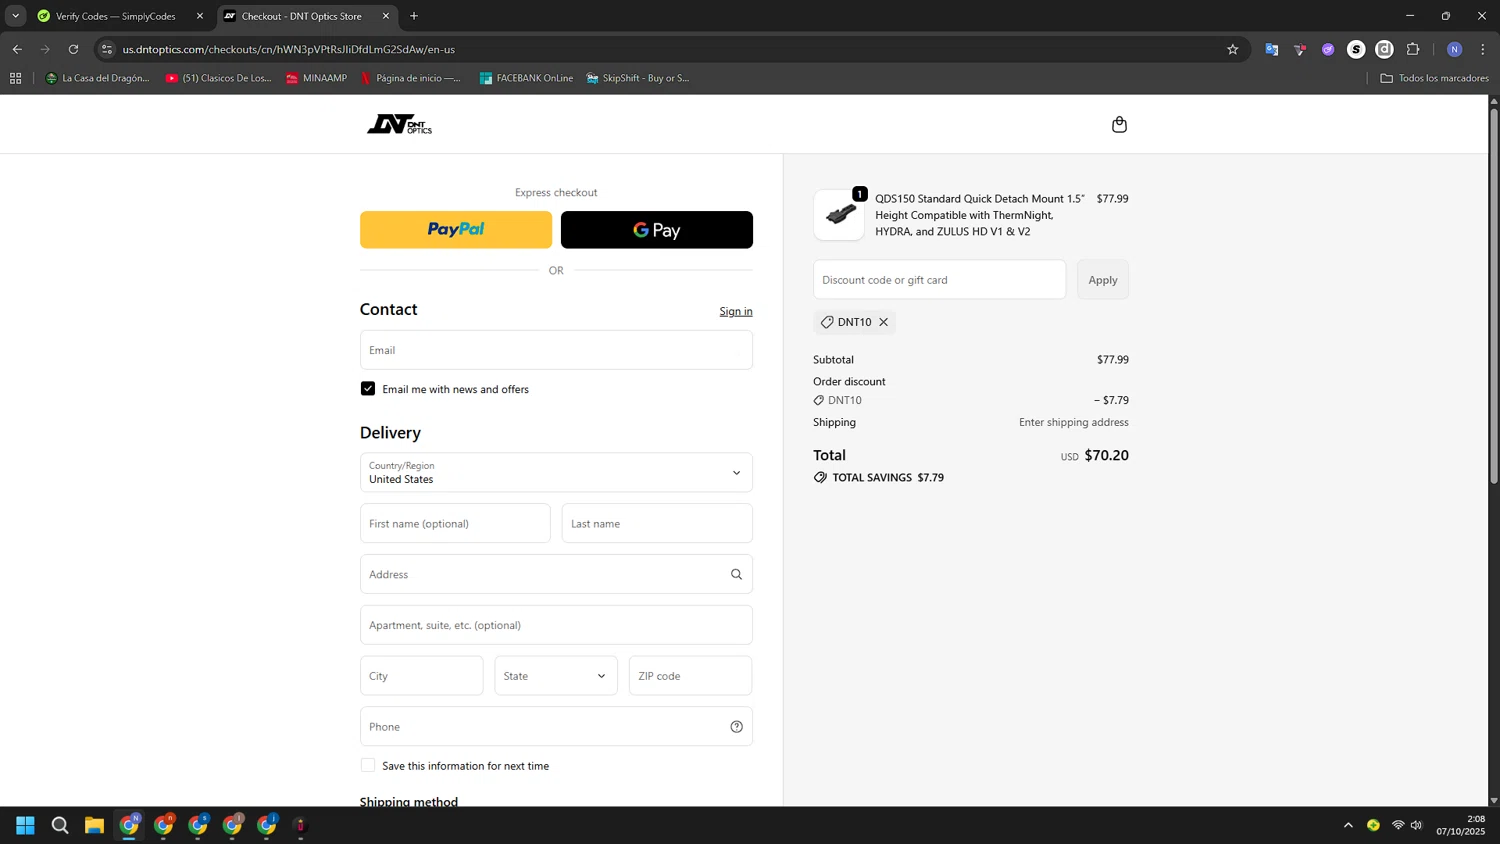Switch to the Checkout DNT Optics Store tab
Screen dimensions: 1500x844
[301, 16]
